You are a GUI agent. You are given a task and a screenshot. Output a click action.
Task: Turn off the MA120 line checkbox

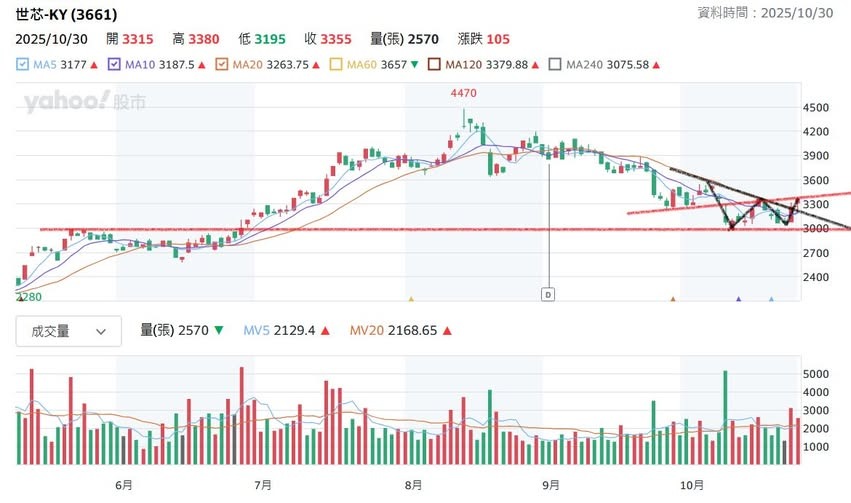click(435, 65)
